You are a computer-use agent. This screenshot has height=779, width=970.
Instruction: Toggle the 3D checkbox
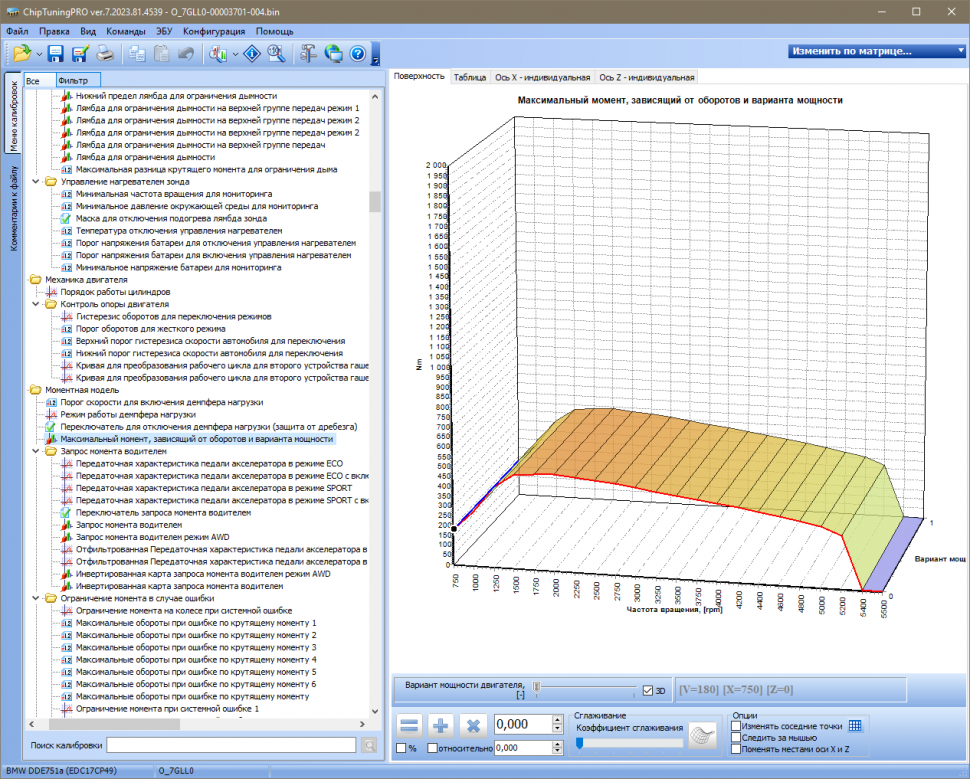tap(648, 690)
